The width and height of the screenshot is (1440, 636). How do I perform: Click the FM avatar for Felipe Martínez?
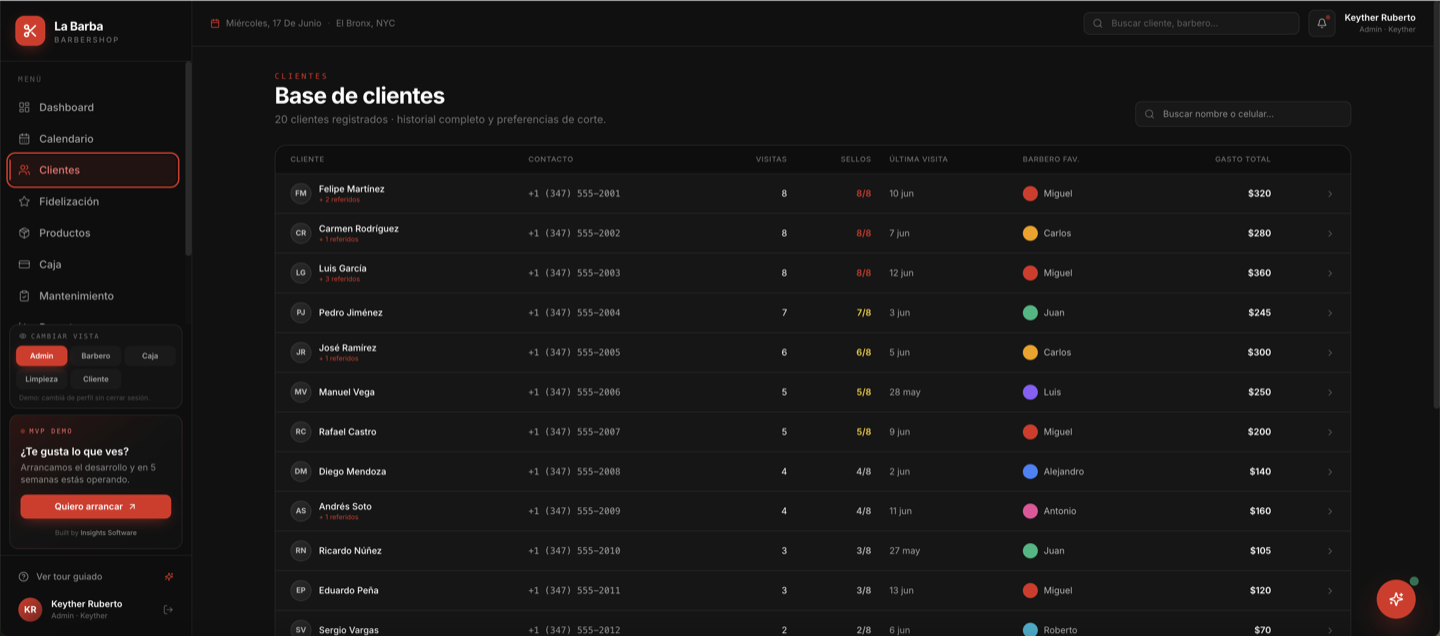pyautogui.click(x=301, y=193)
